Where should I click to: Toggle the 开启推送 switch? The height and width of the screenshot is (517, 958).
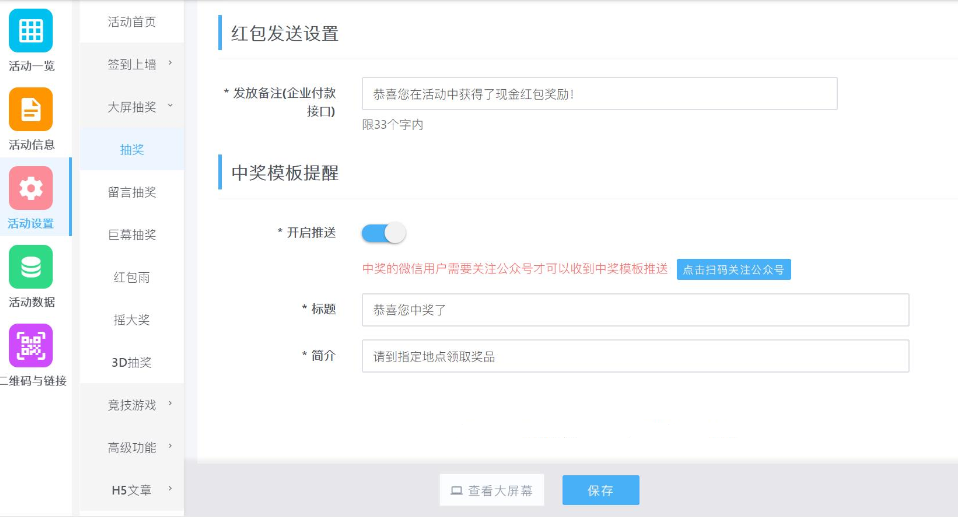pyautogui.click(x=384, y=233)
